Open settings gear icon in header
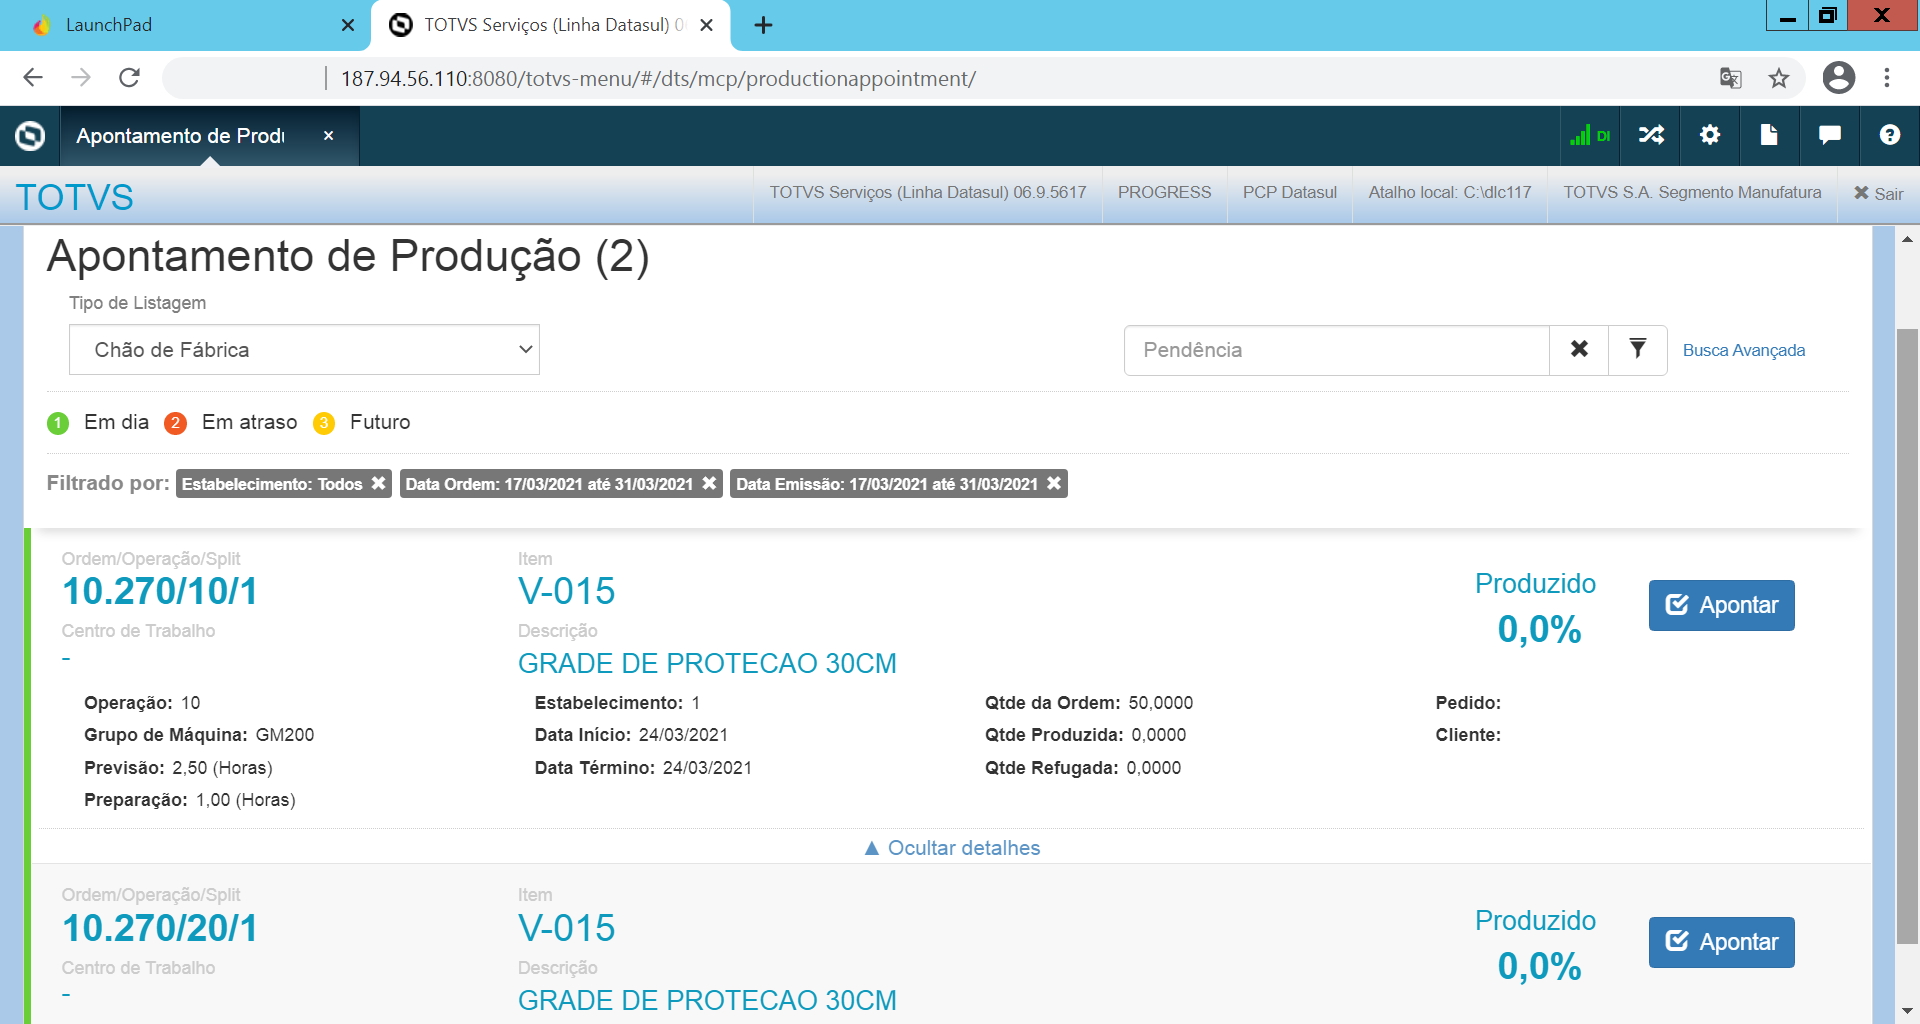This screenshot has width=1920, height=1024. tap(1710, 135)
